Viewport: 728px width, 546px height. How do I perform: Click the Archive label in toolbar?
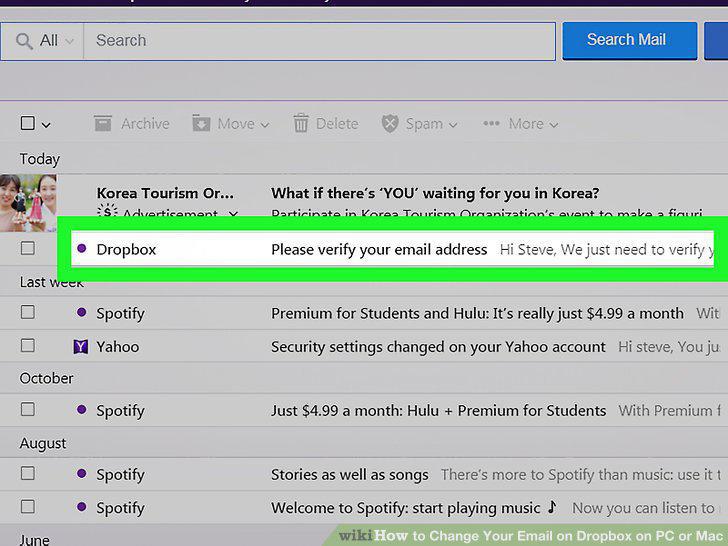point(145,124)
